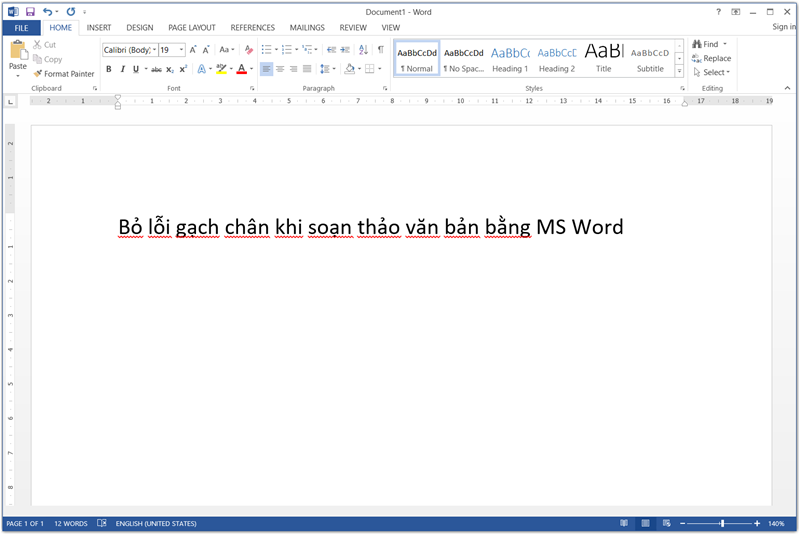Select the Heading 1 style thumbnail
Screen dimensions: 800x560
(510, 59)
